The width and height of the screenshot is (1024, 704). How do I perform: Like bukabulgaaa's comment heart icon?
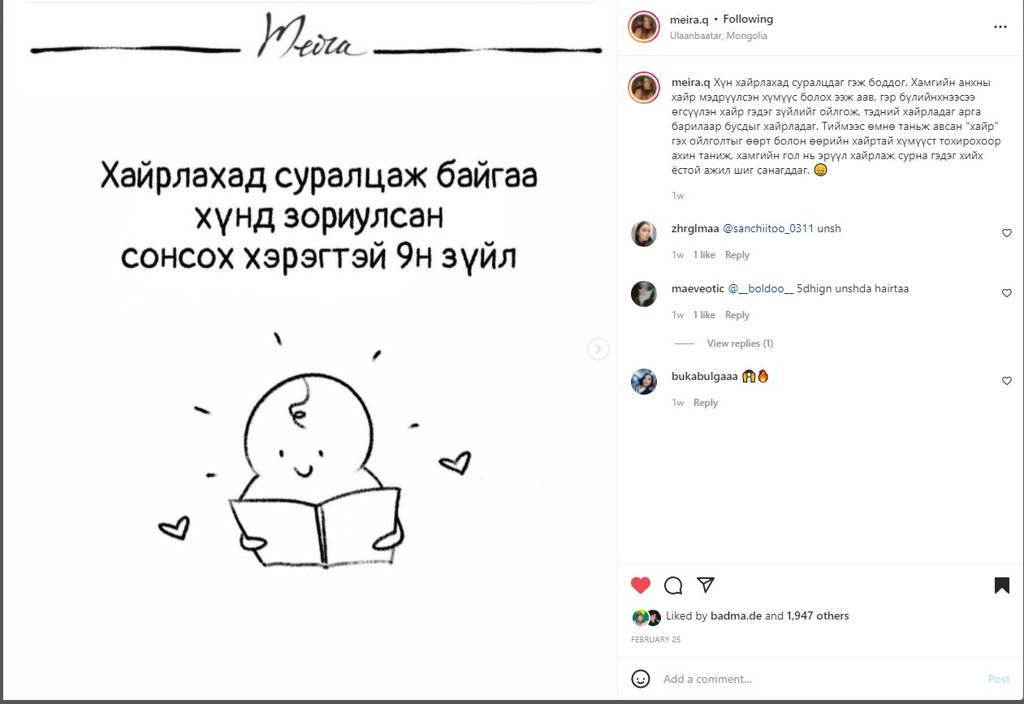pyautogui.click(x=1006, y=381)
